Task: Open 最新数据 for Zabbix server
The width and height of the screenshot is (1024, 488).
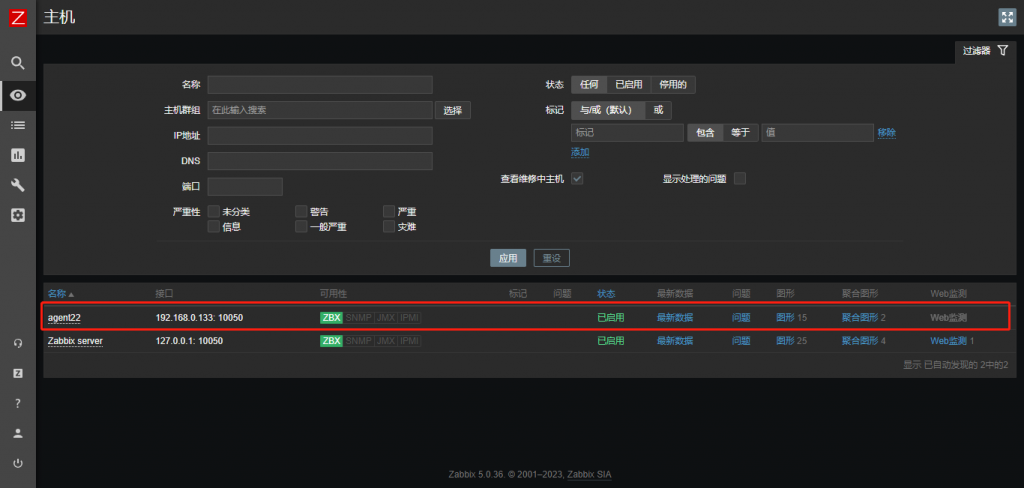Action: click(675, 341)
